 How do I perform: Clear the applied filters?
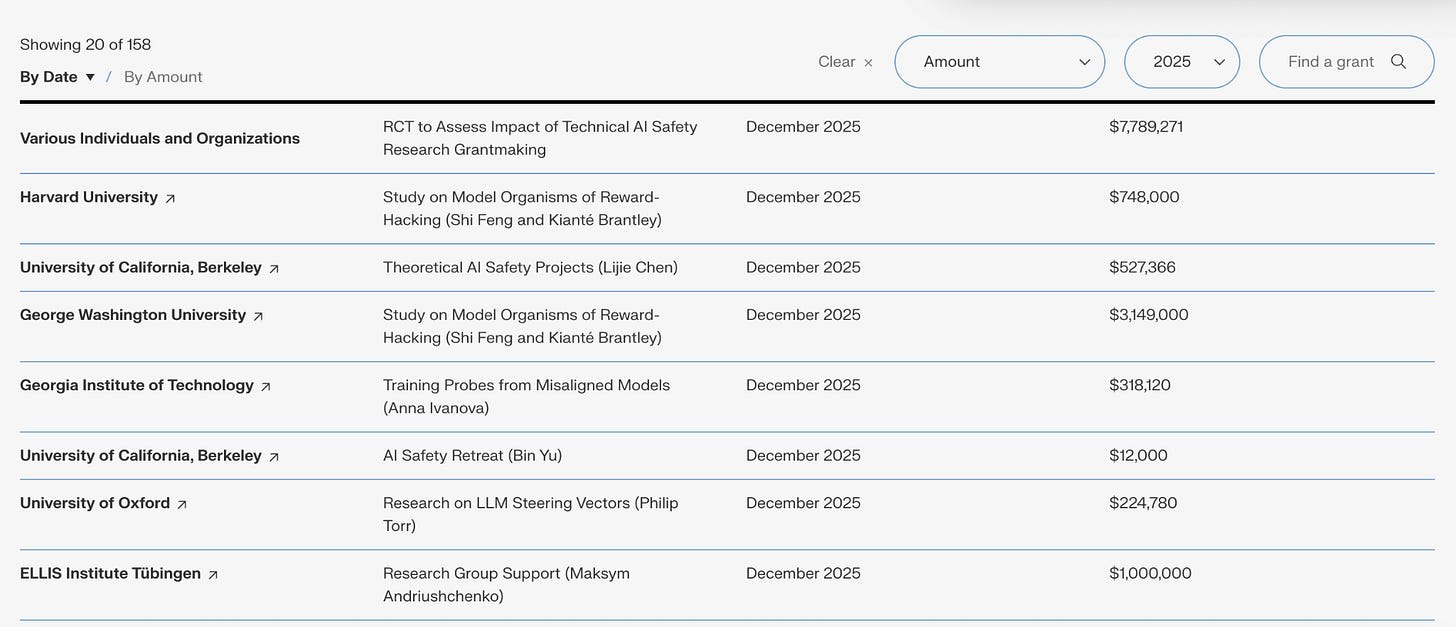[845, 62]
